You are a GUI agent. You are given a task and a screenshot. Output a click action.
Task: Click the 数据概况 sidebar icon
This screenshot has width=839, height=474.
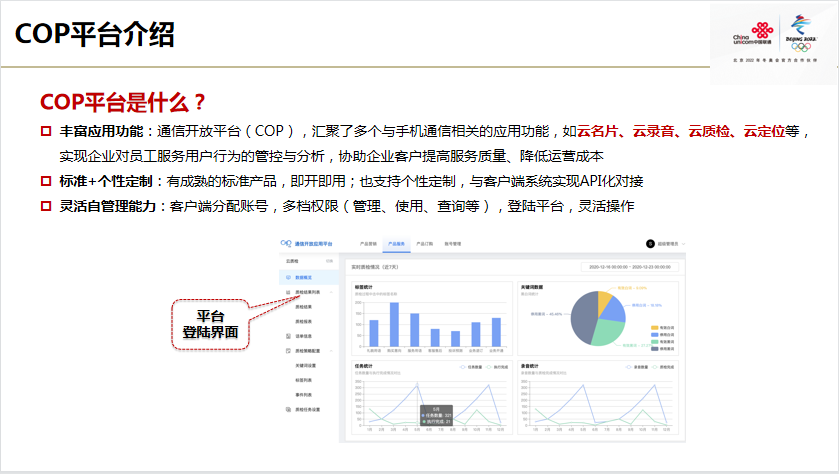pos(287,276)
